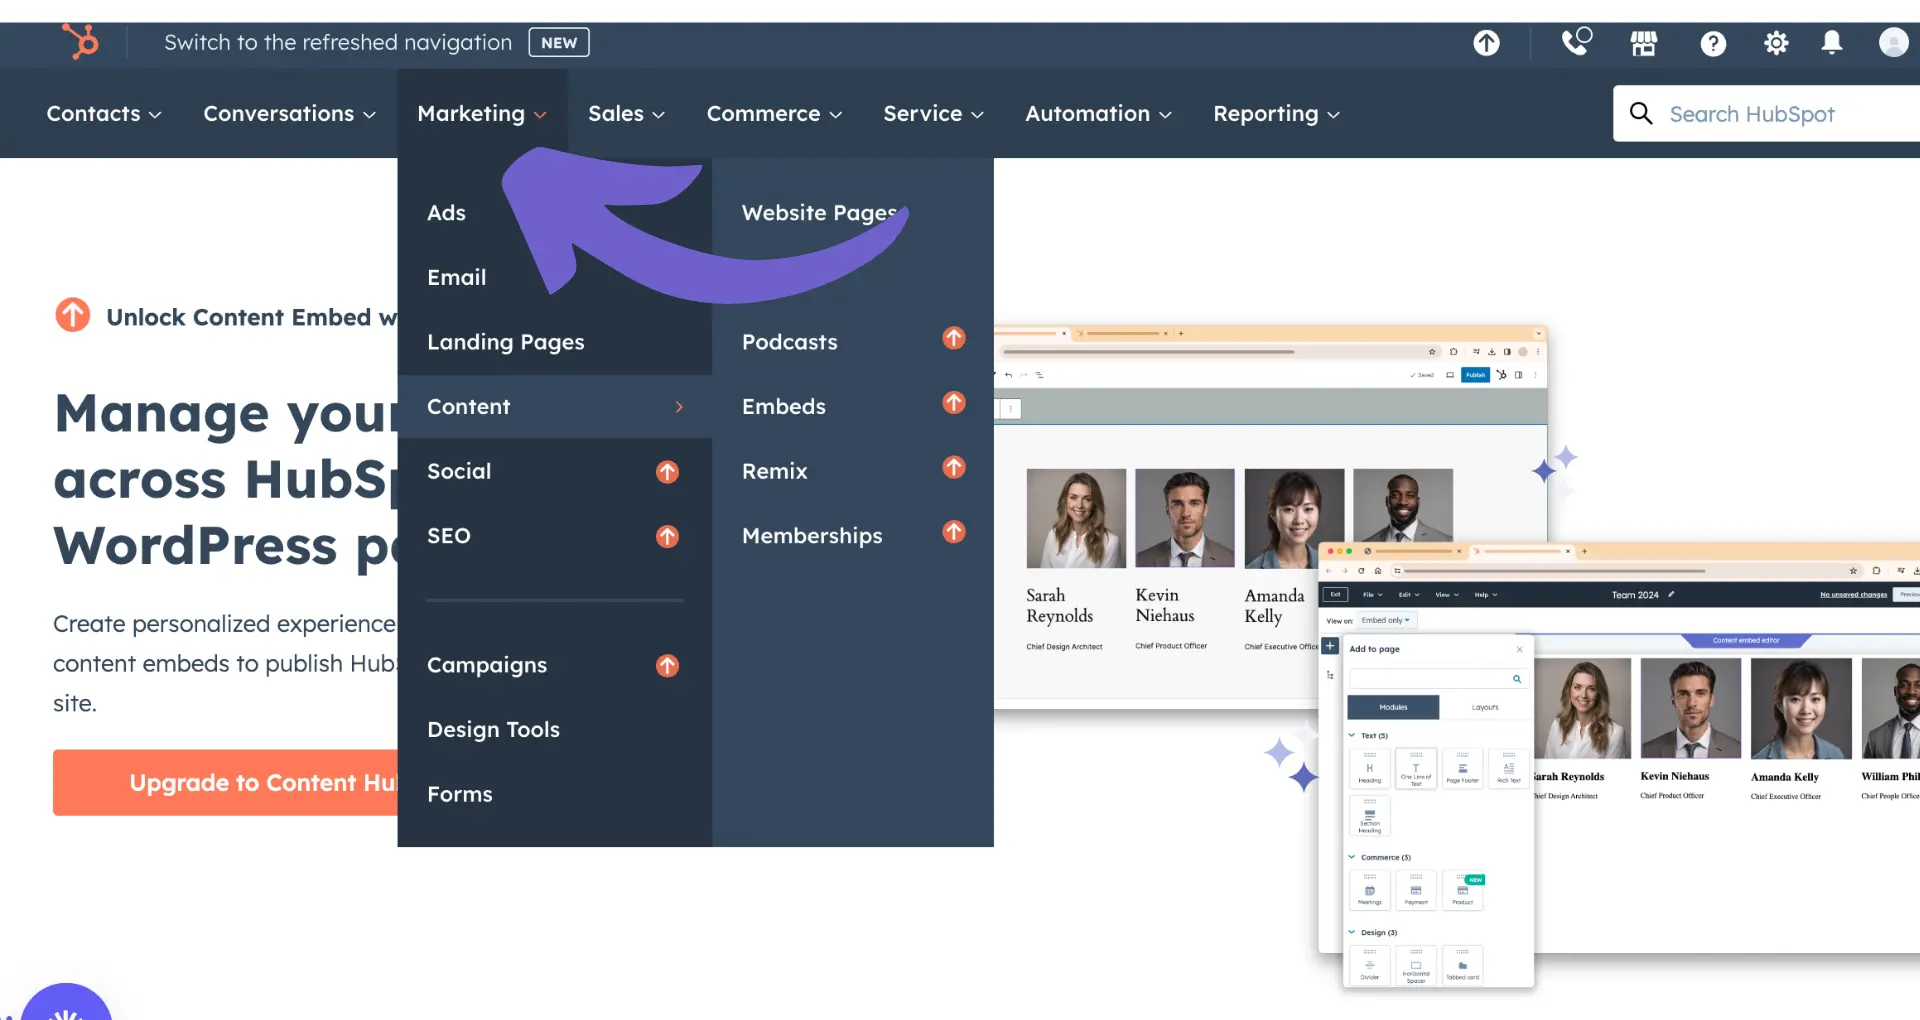Image resolution: width=1920 pixels, height=1020 pixels.
Task: Click upgrade icon next to SEO
Action: tap(667, 536)
